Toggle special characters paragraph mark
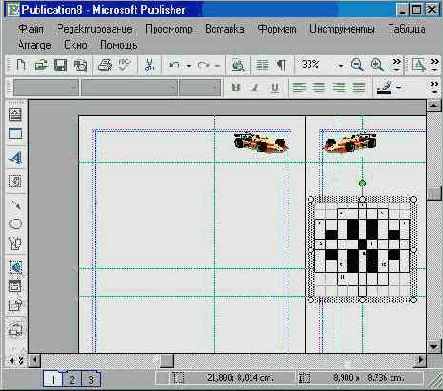This screenshot has width=443, height=391. point(282,65)
